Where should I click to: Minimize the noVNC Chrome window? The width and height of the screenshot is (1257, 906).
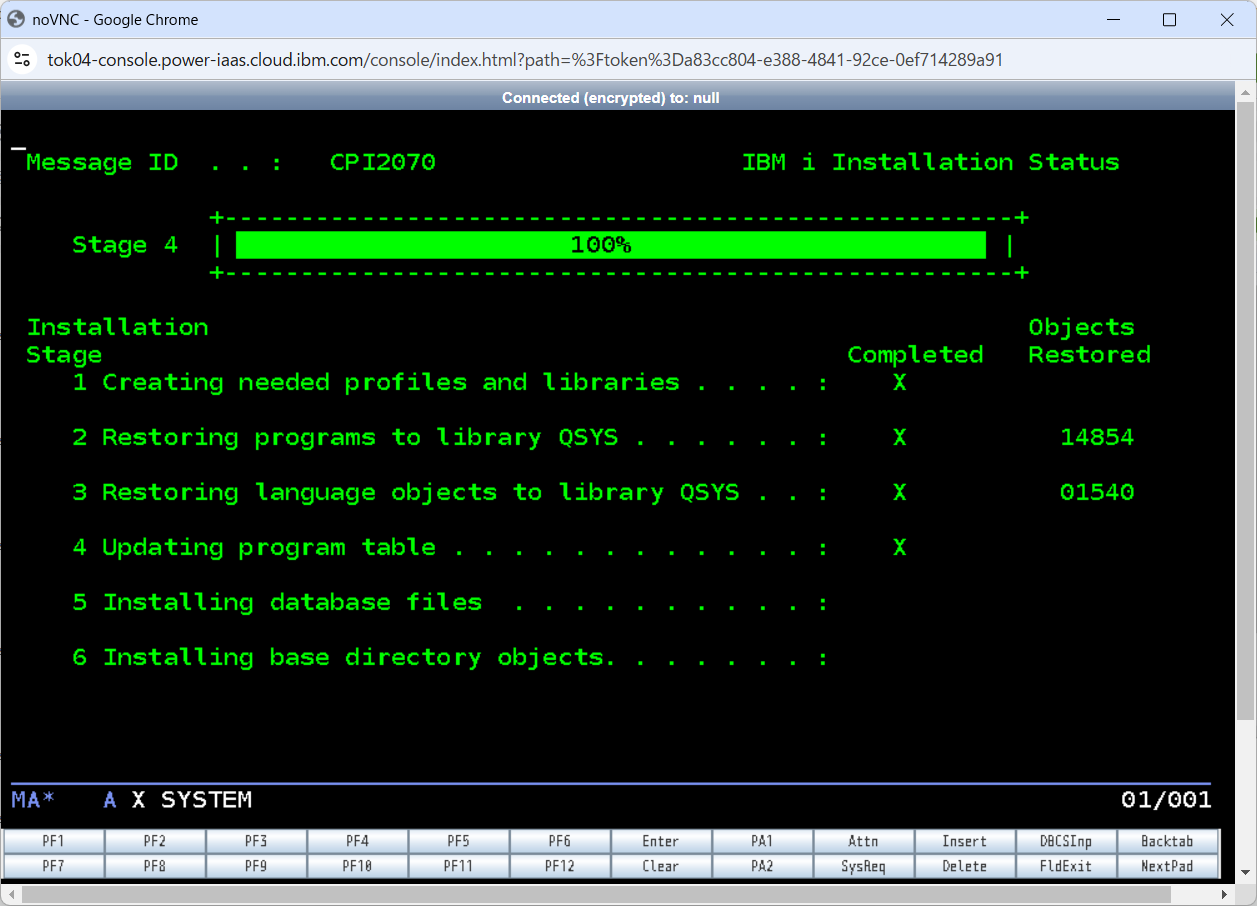(x=1112, y=19)
